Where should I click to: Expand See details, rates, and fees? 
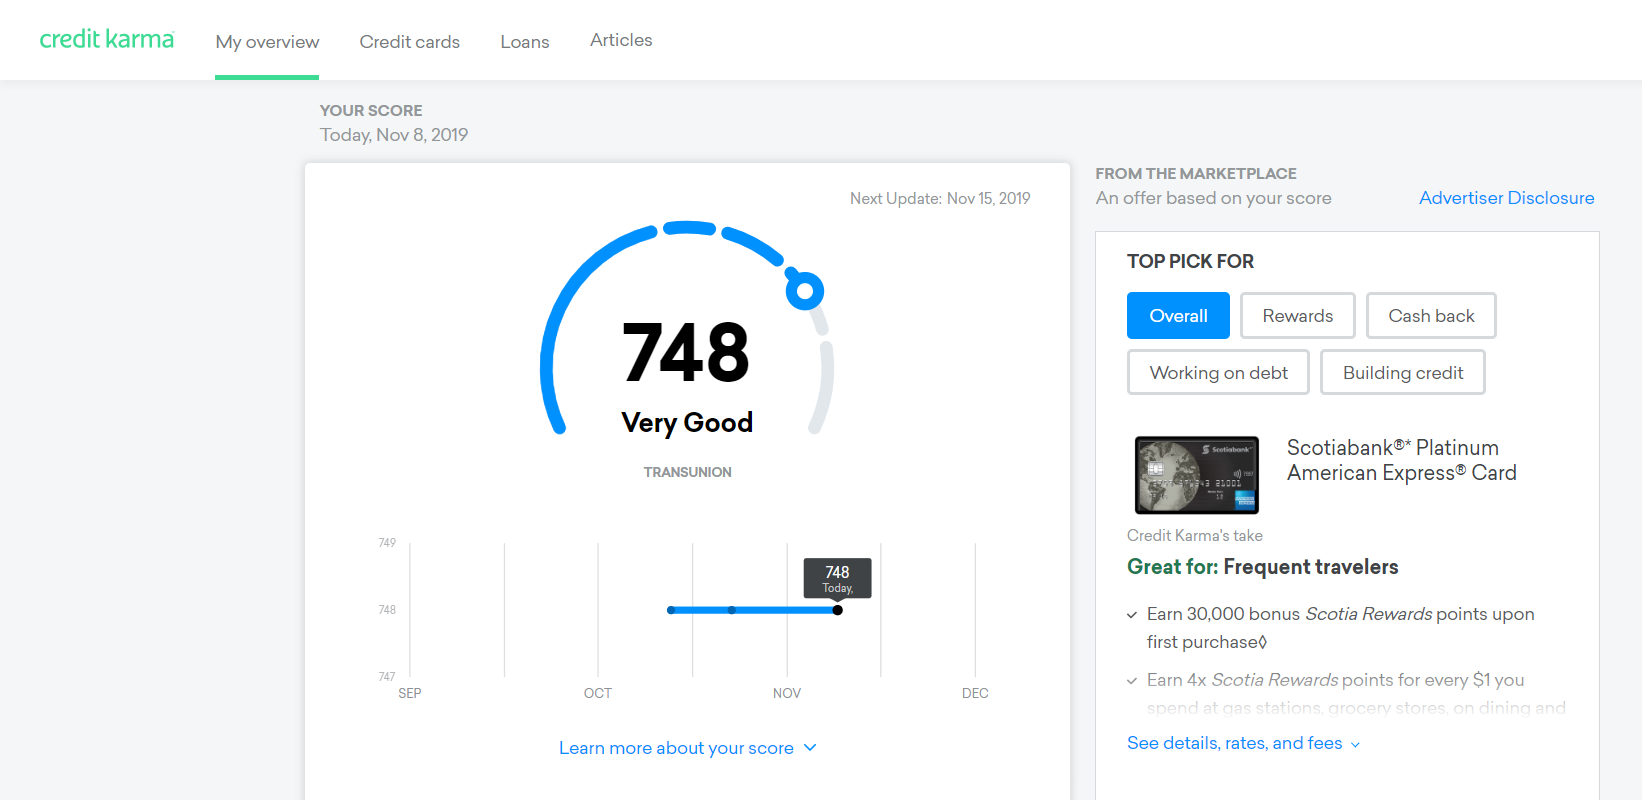click(x=1234, y=743)
